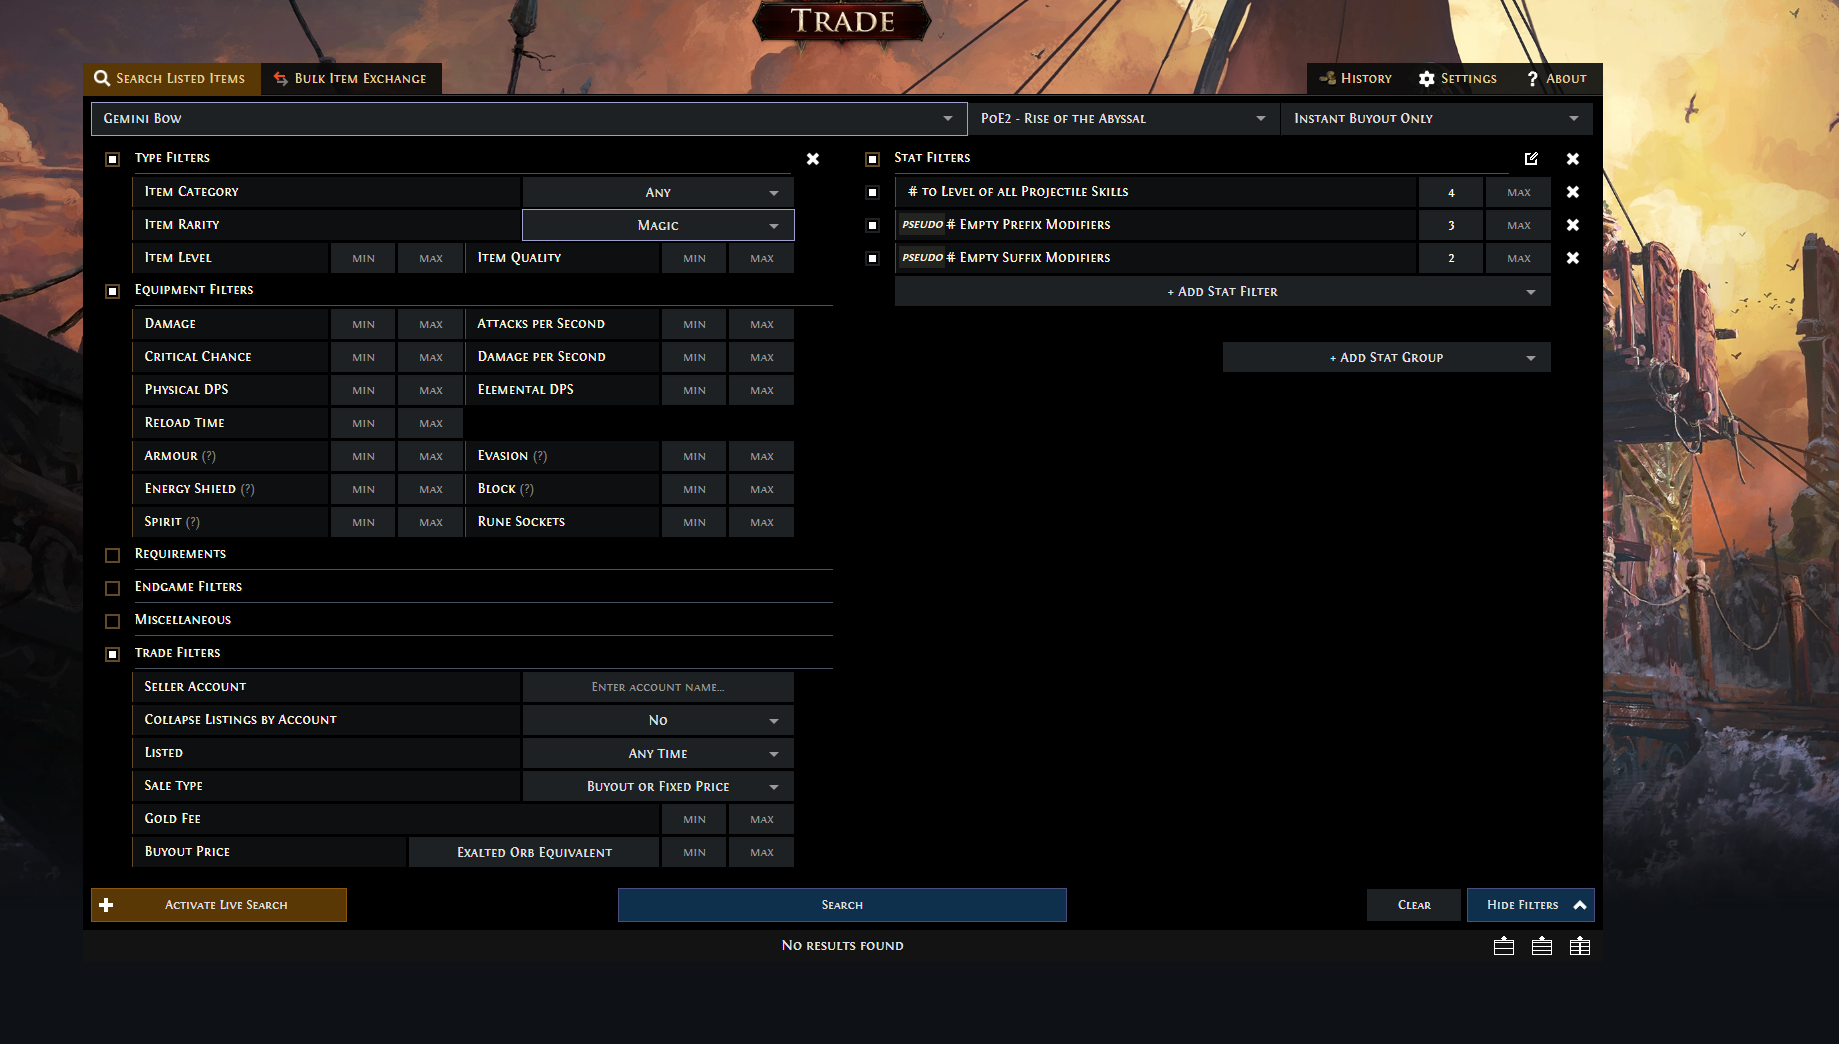Click the Clear button

(x=1414, y=905)
